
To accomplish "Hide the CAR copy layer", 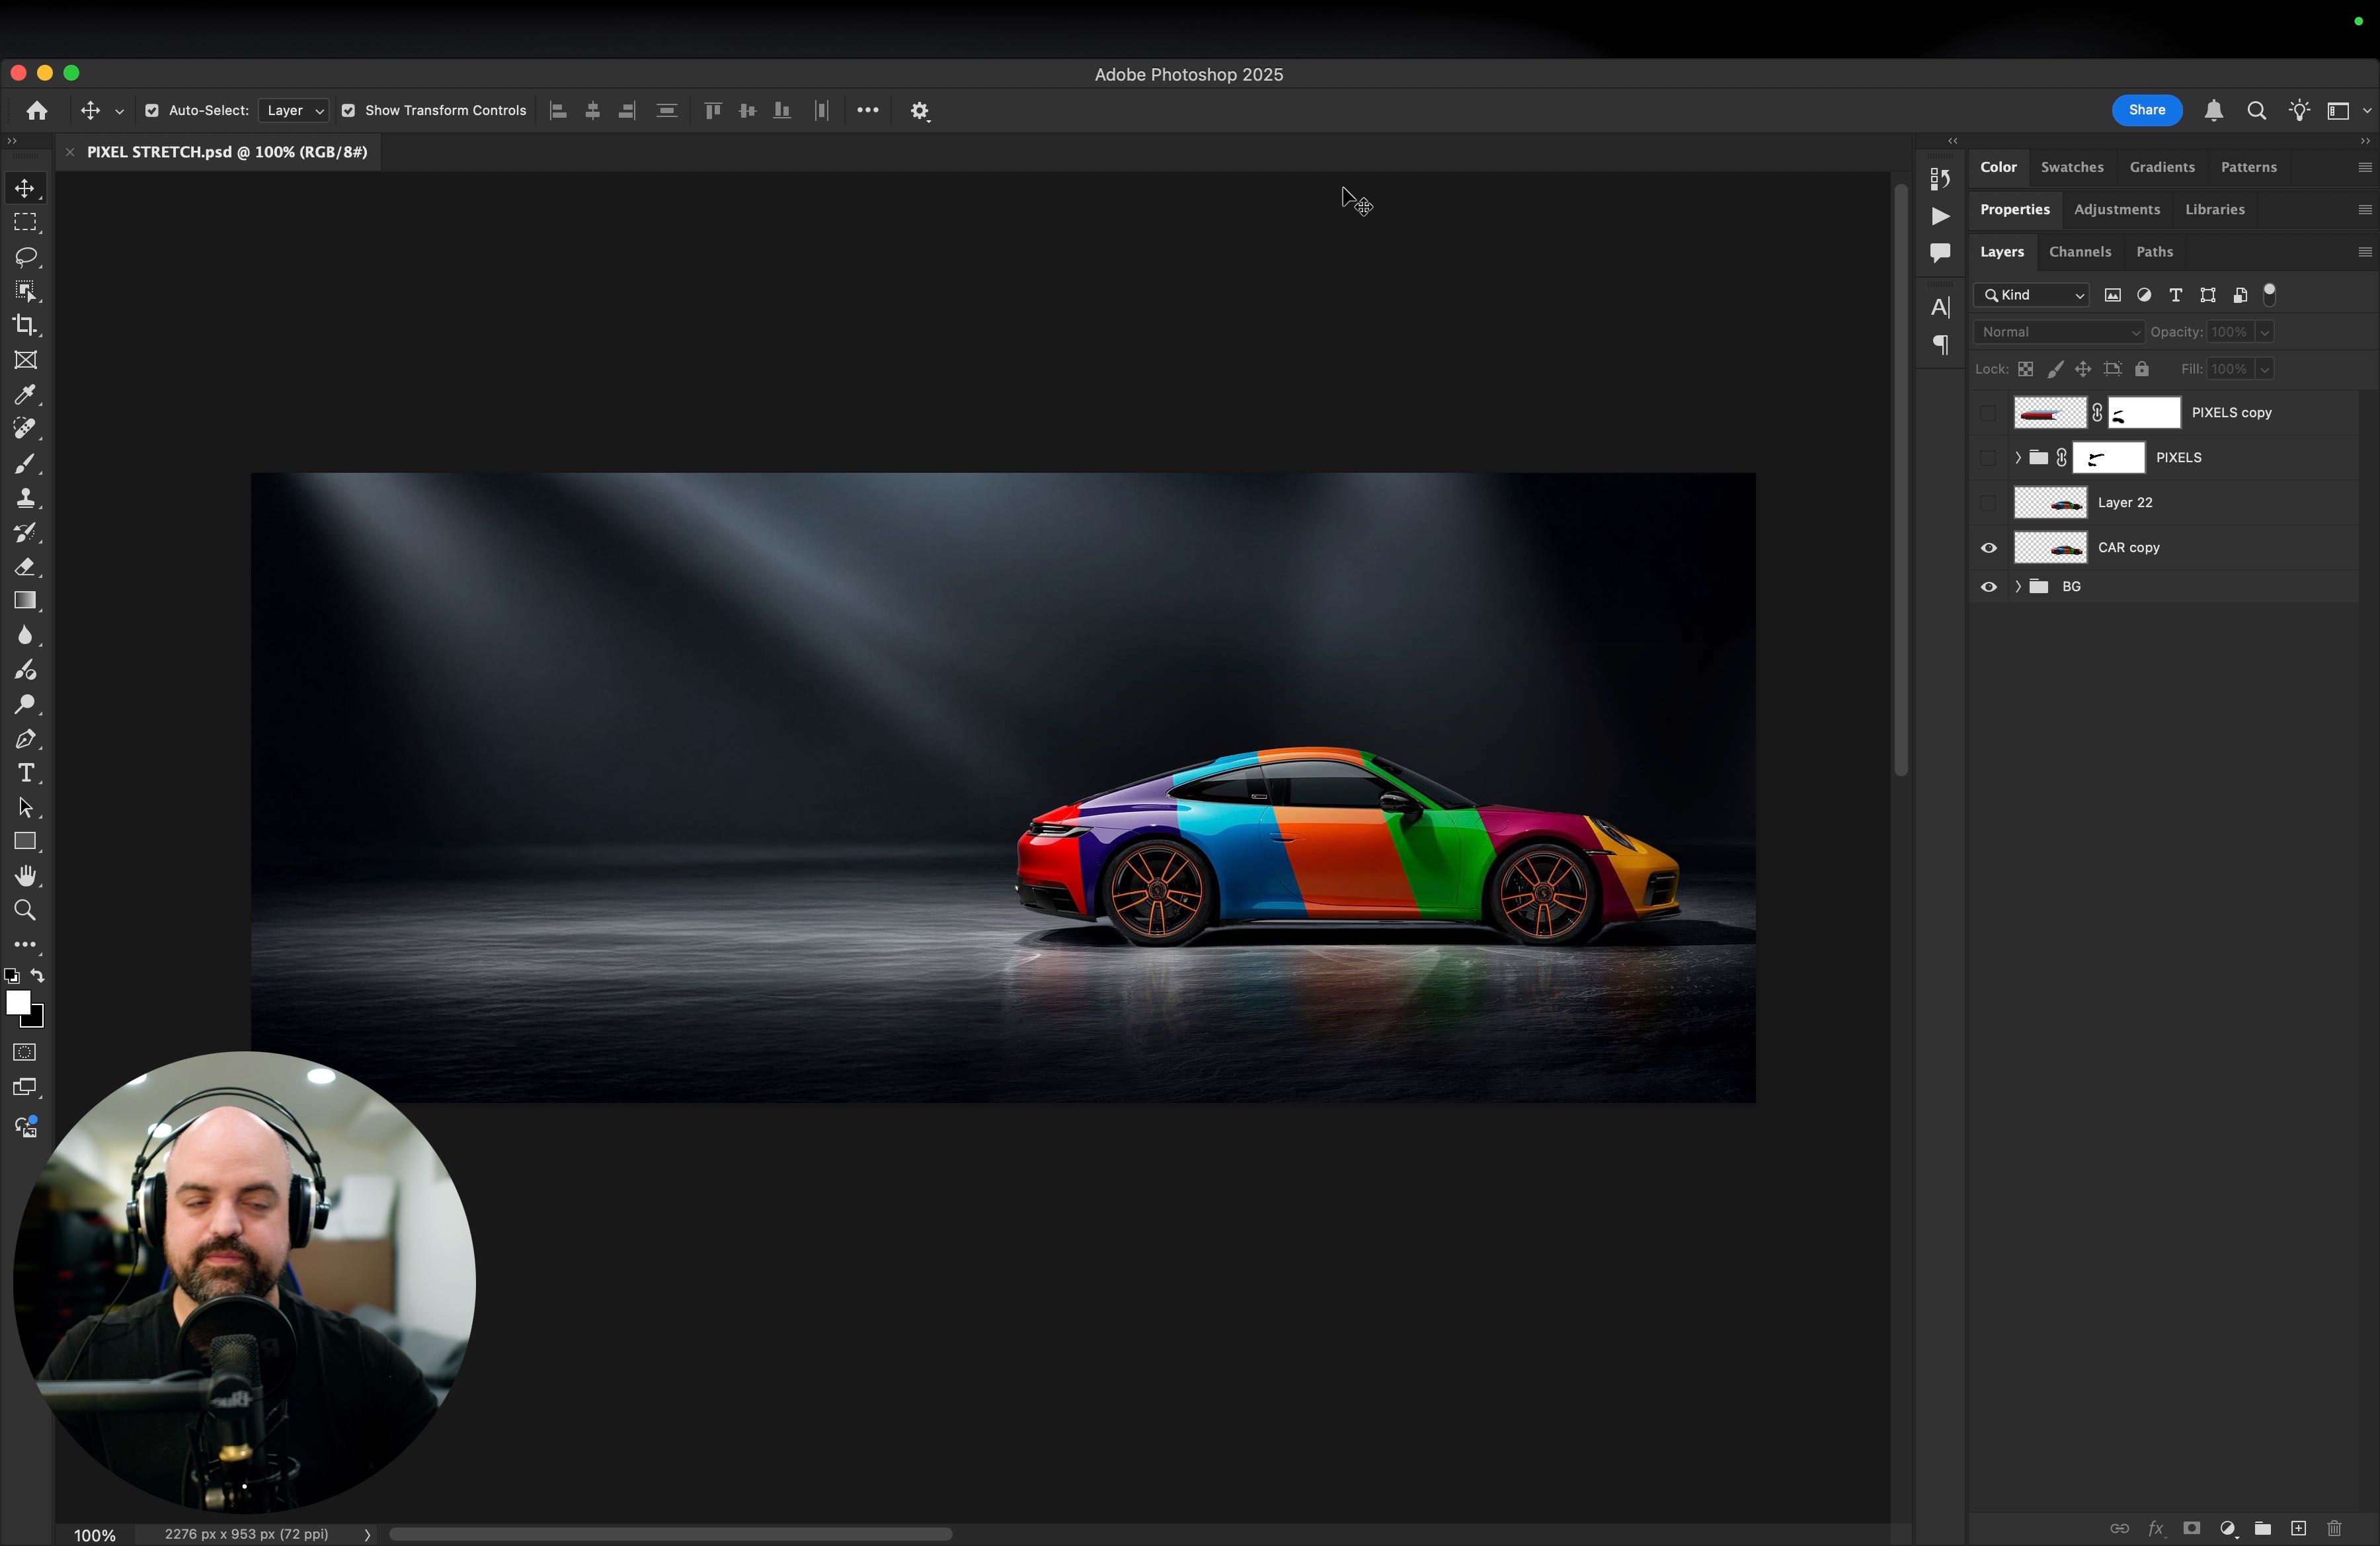I will (1988, 548).
